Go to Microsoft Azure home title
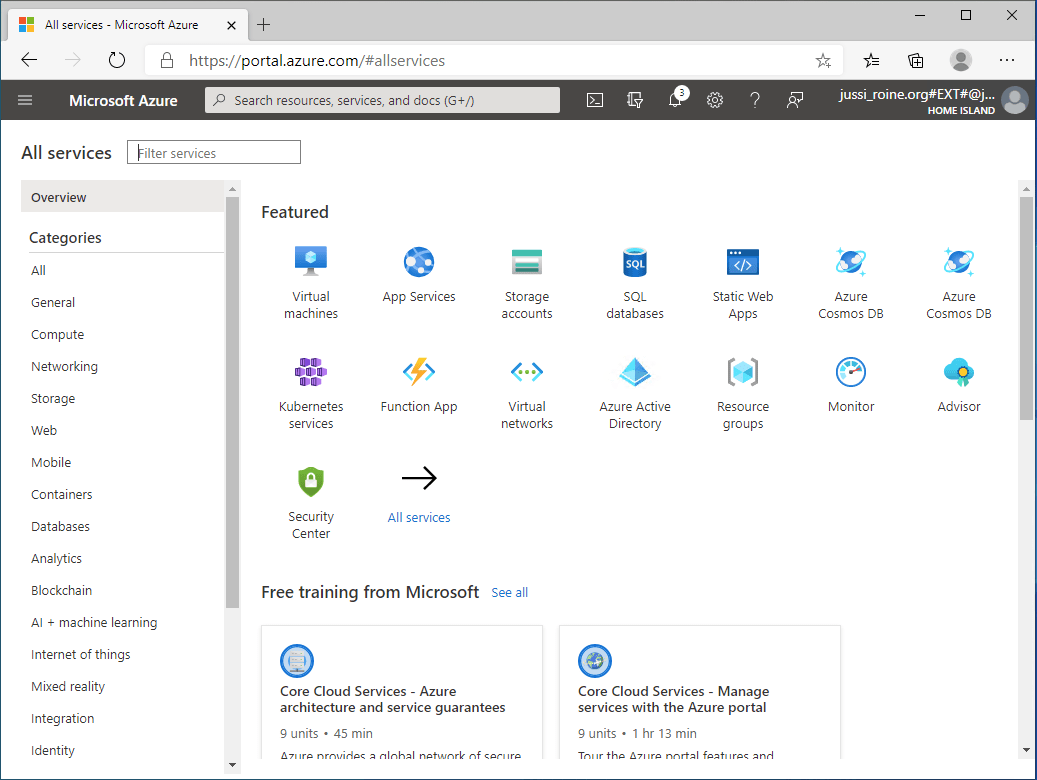 [123, 101]
